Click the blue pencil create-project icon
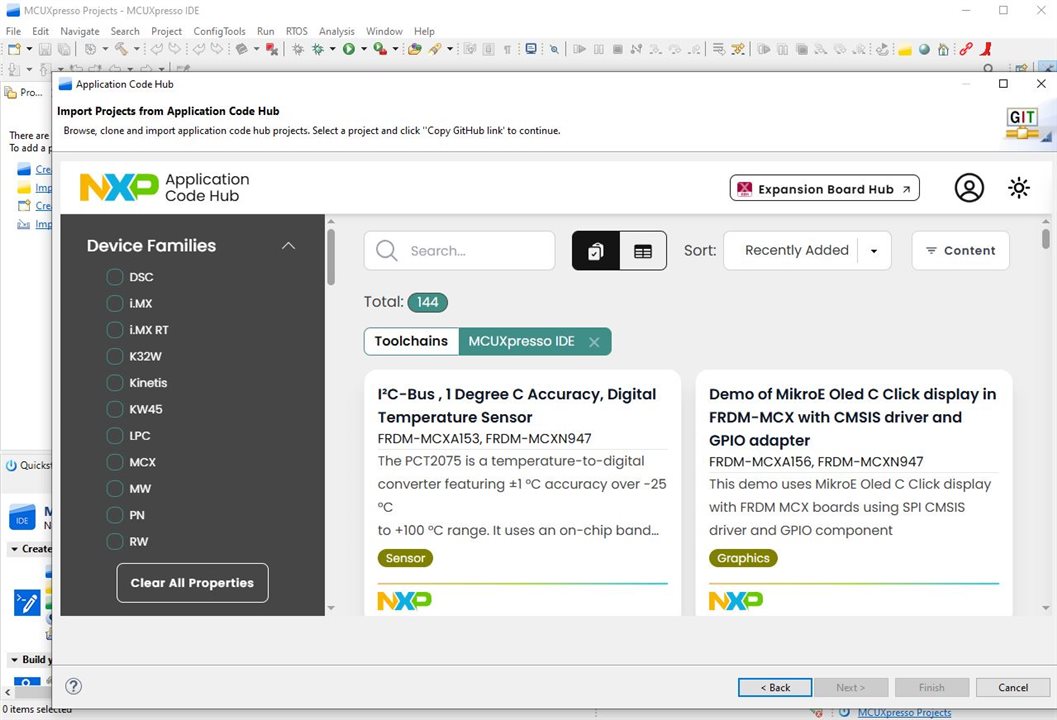Screen dimensions: 1057x720 point(27,602)
